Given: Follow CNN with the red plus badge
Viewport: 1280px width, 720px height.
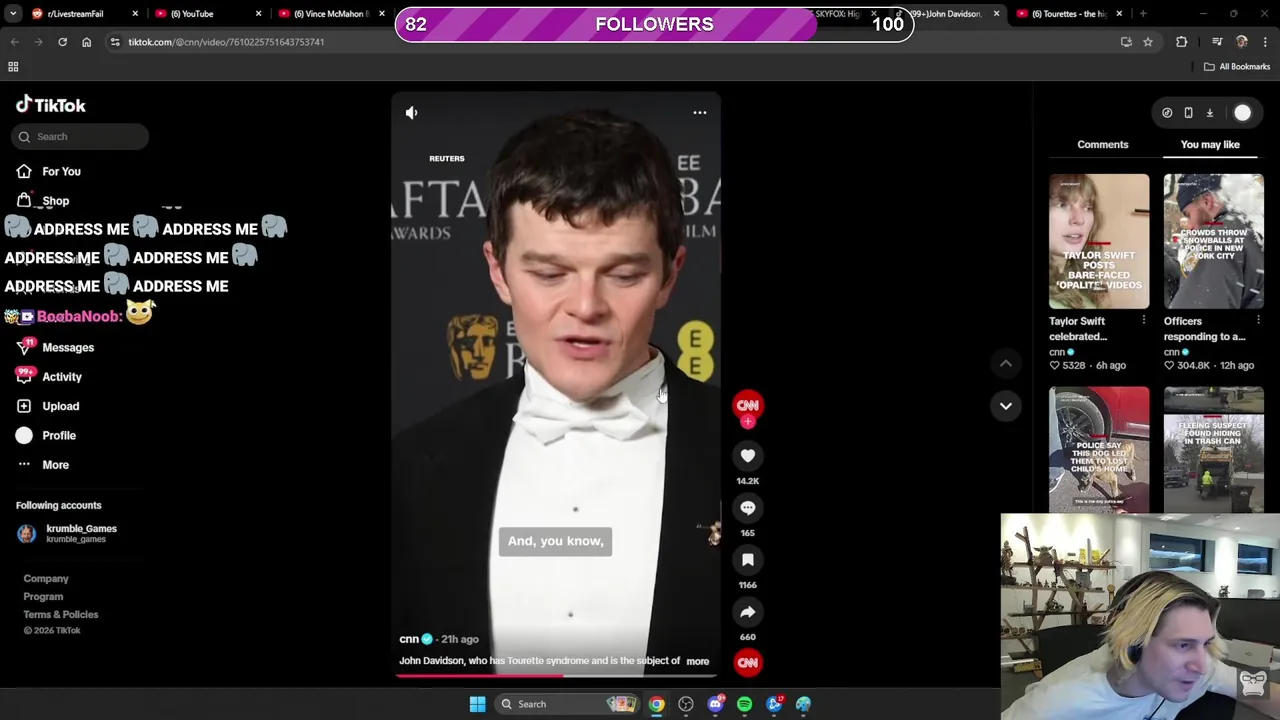Looking at the screenshot, I should click(748, 422).
